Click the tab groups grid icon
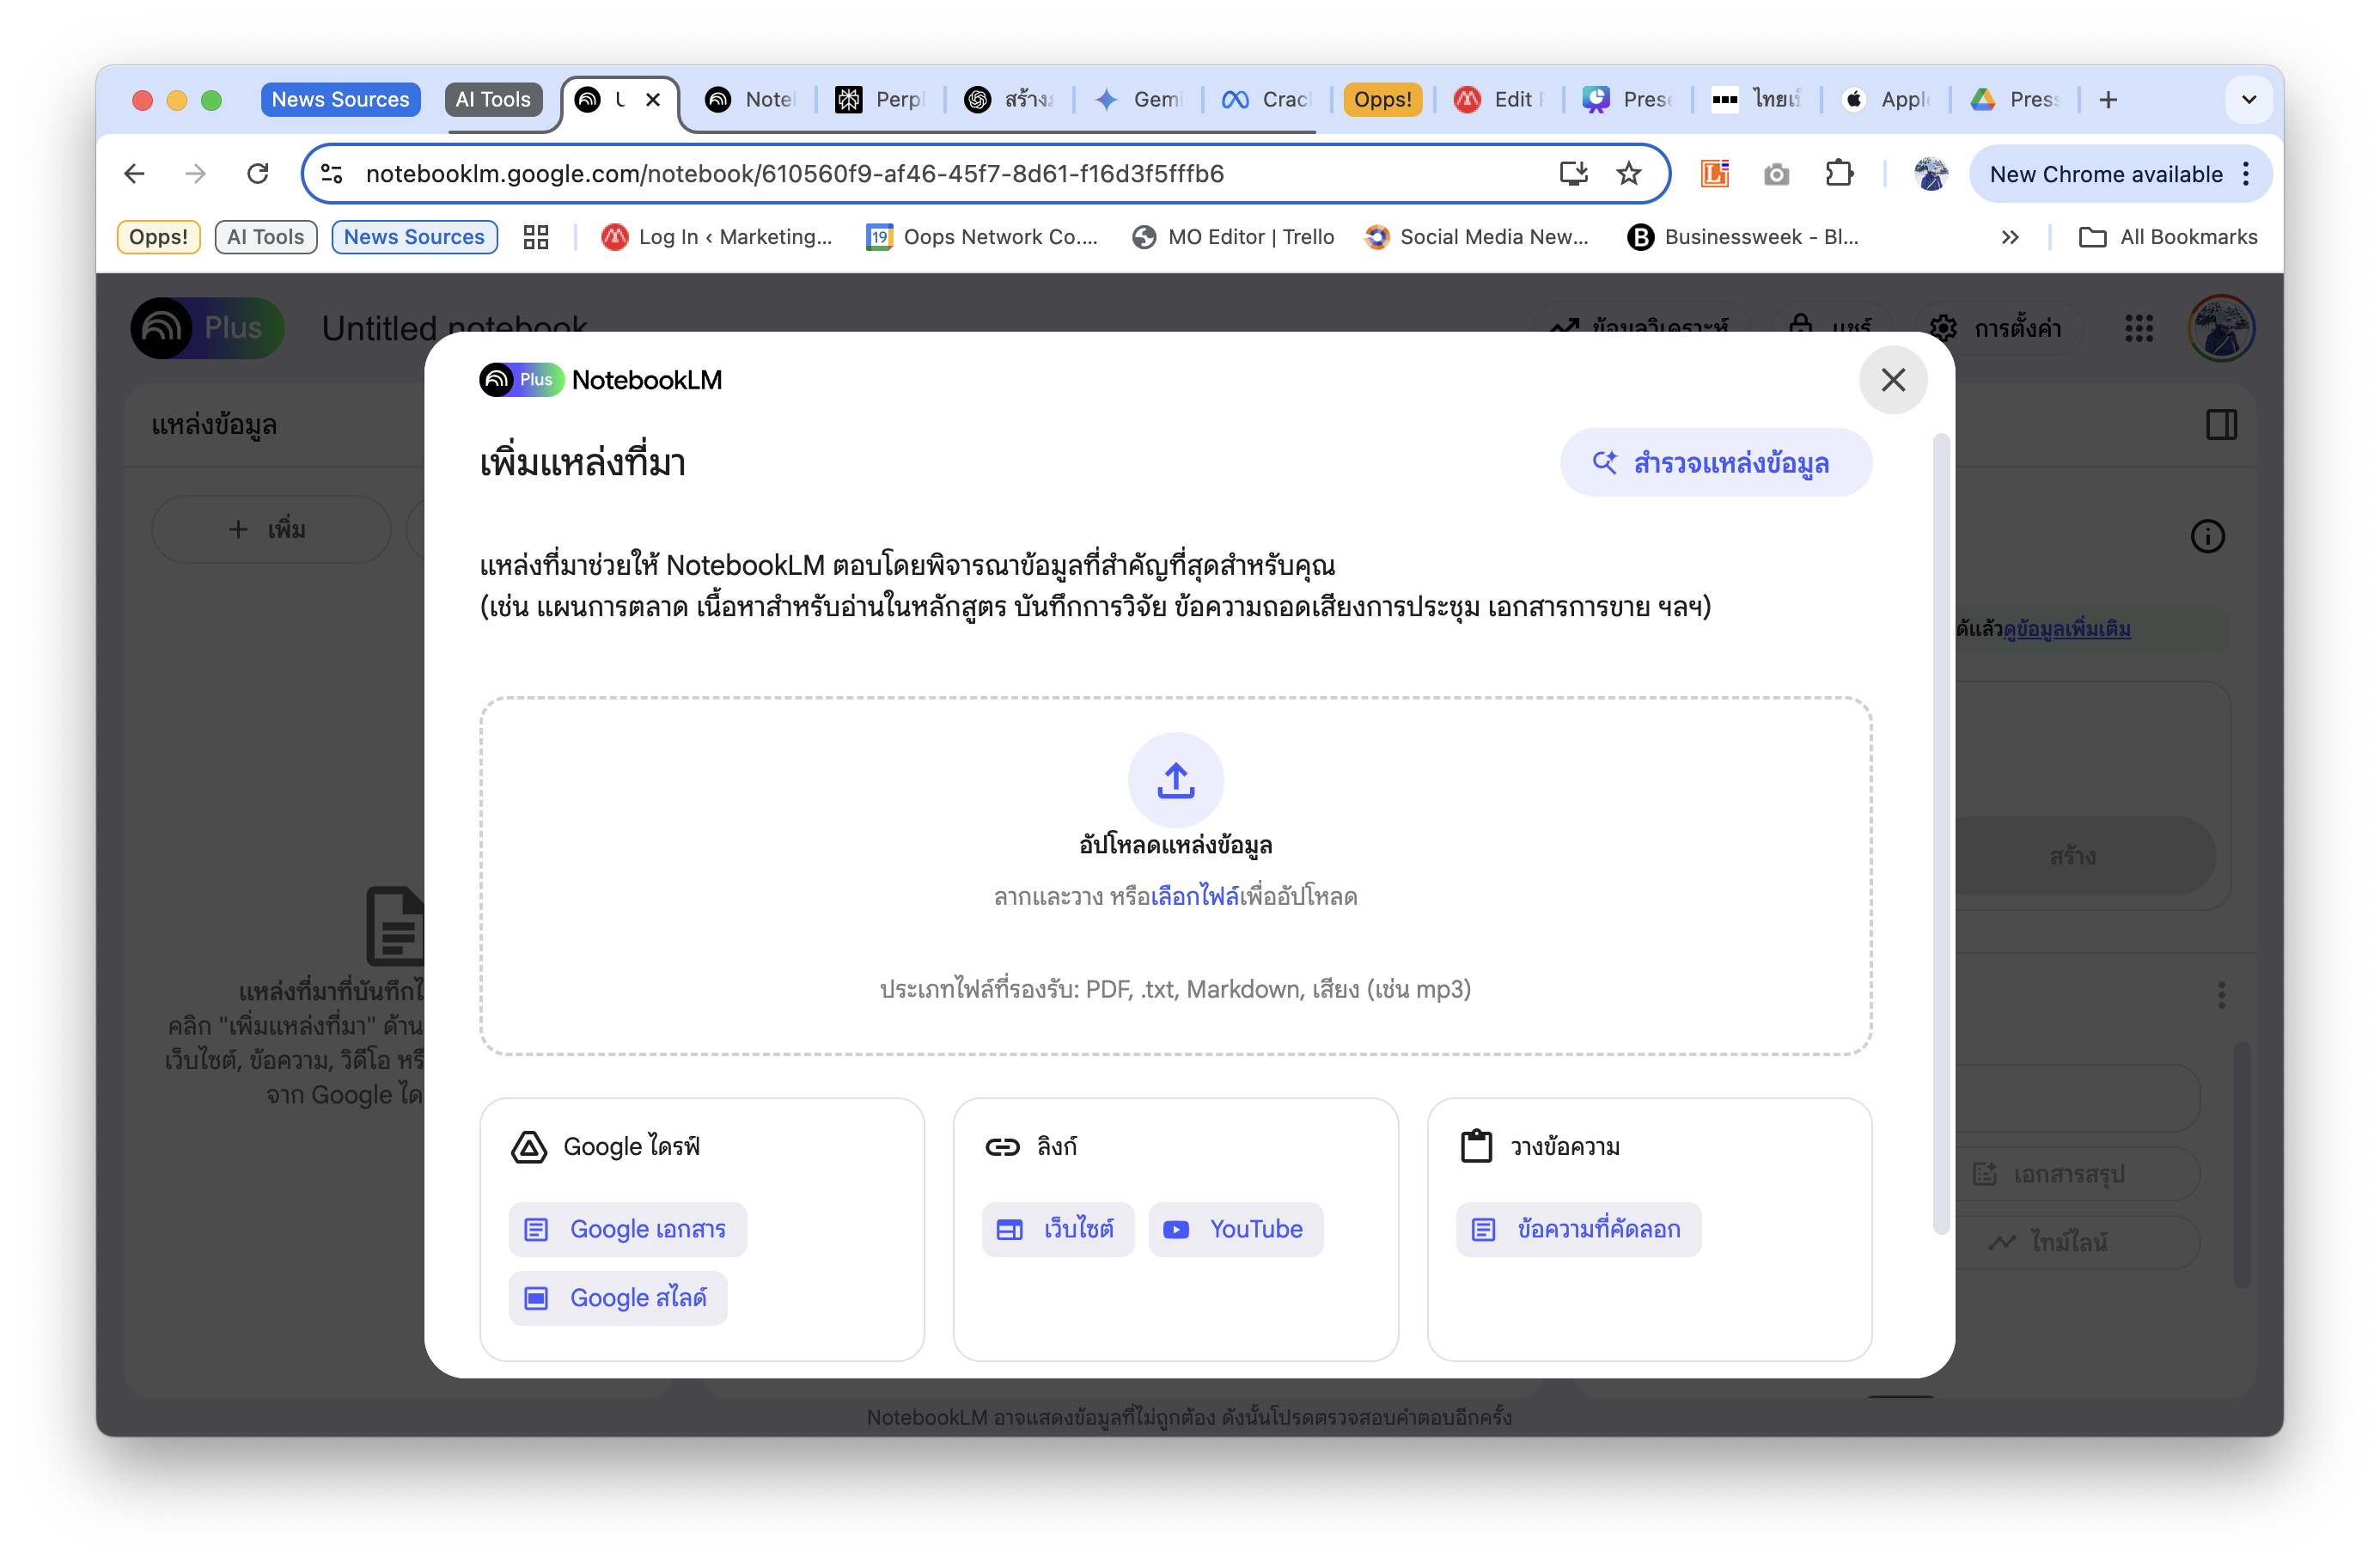The height and width of the screenshot is (1564, 2380). pyautogui.click(x=536, y=237)
